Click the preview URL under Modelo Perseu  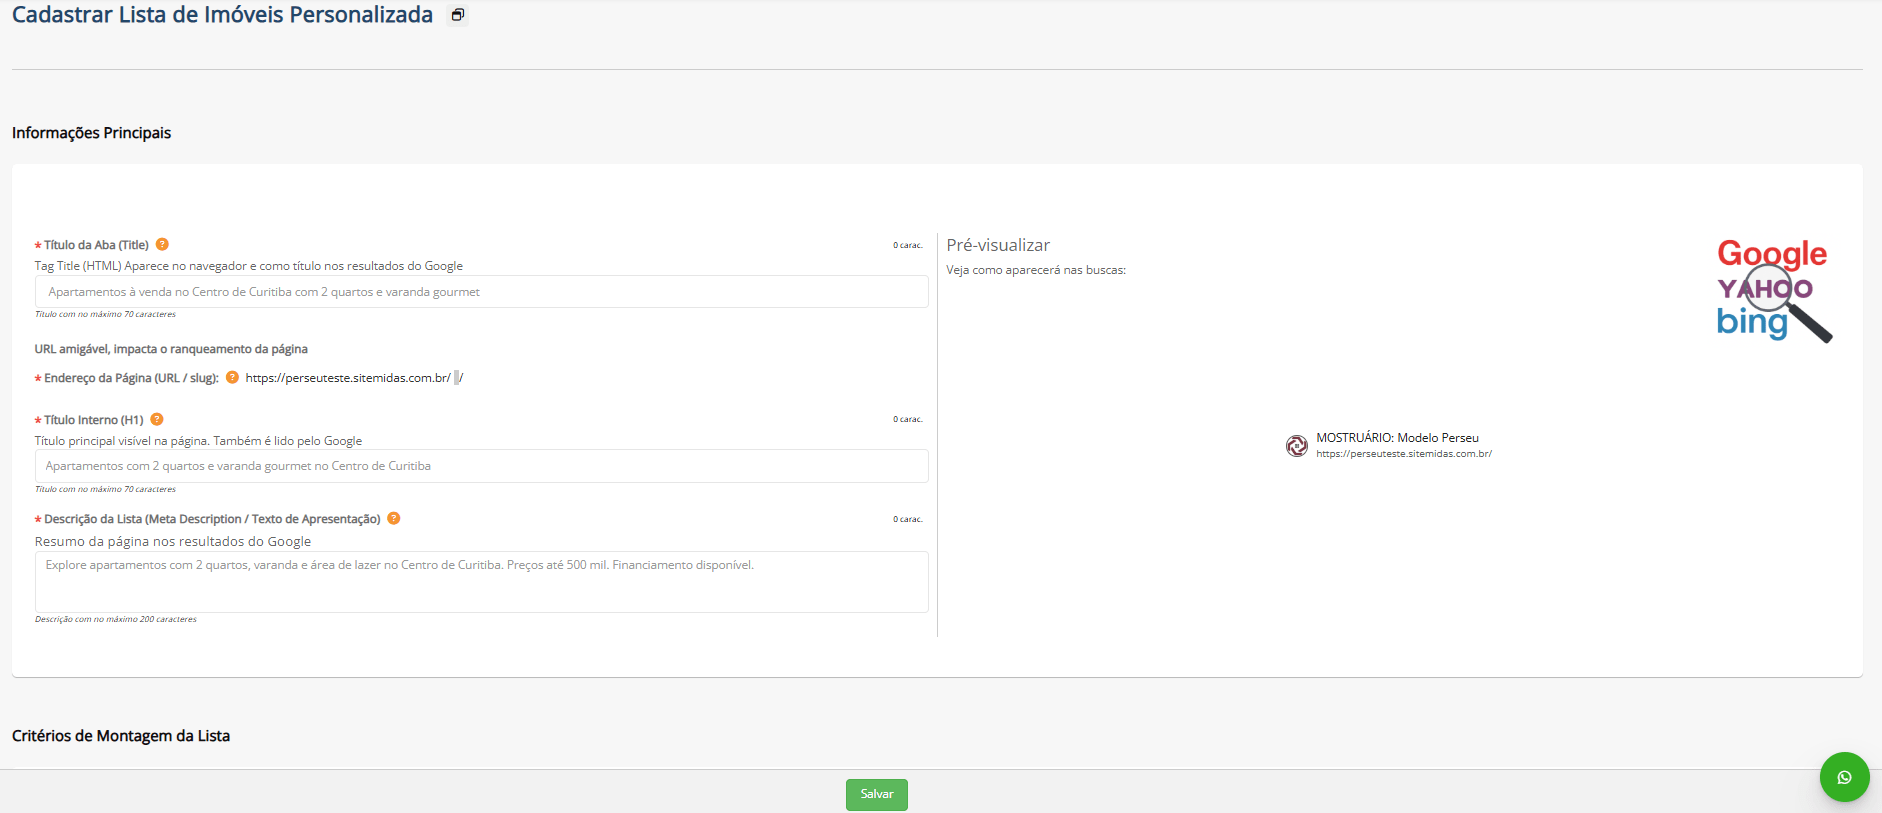(x=1403, y=454)
